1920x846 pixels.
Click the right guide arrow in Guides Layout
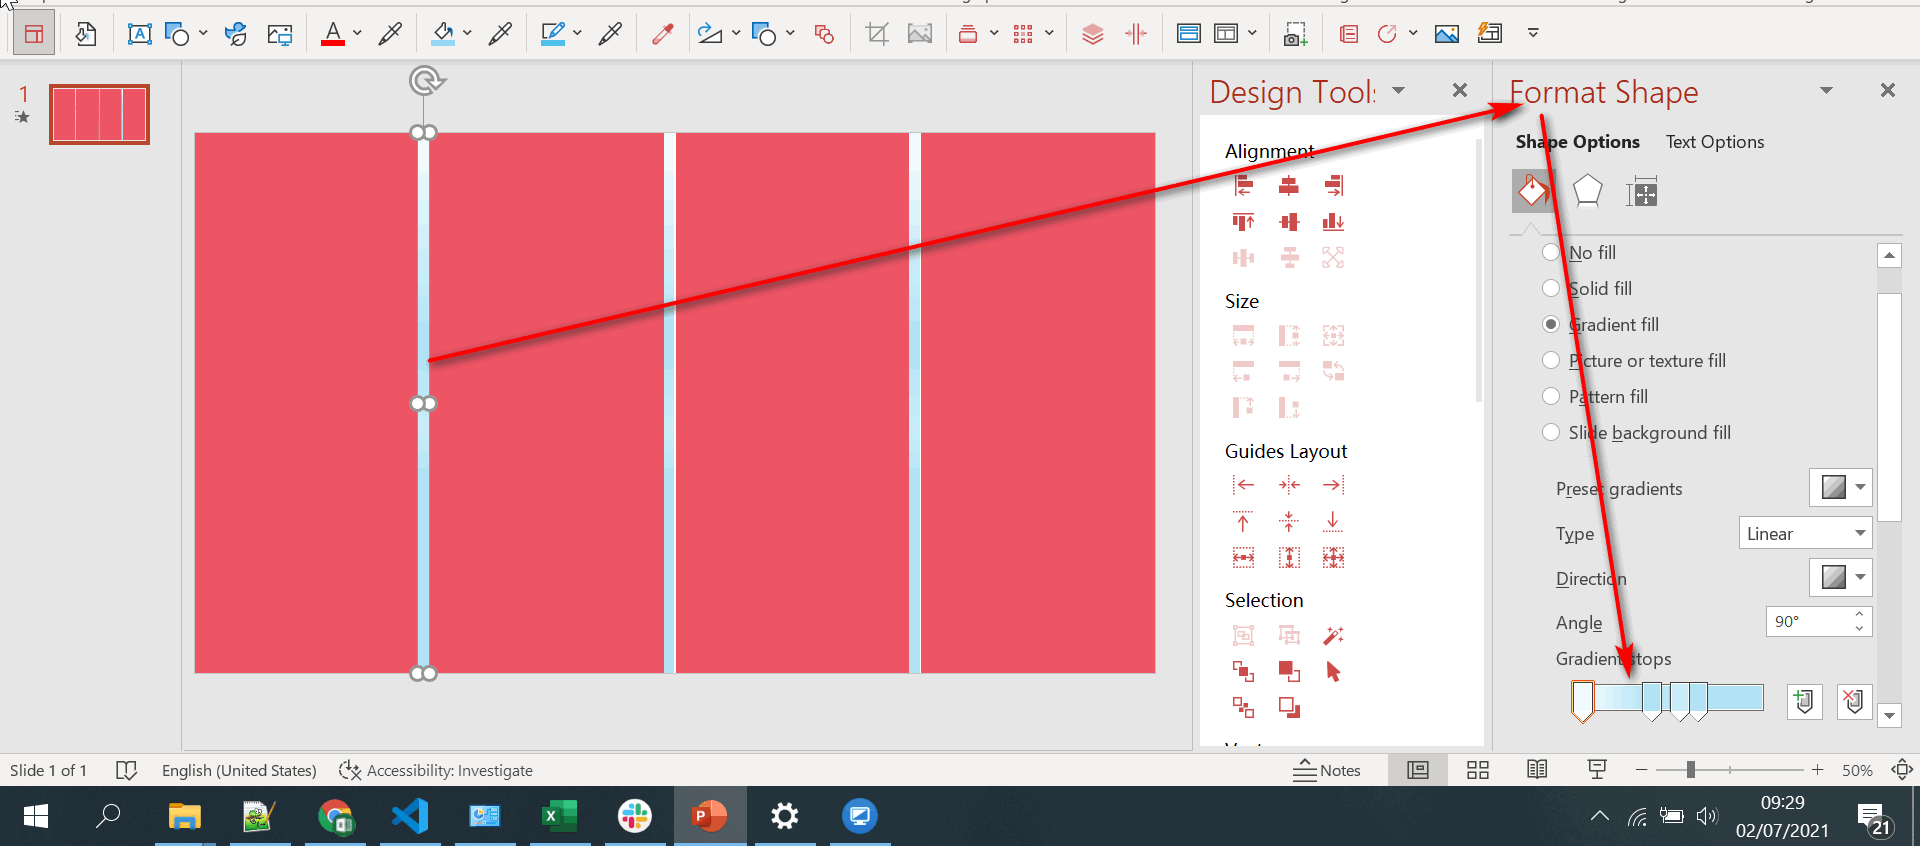tap(1333, 485)
